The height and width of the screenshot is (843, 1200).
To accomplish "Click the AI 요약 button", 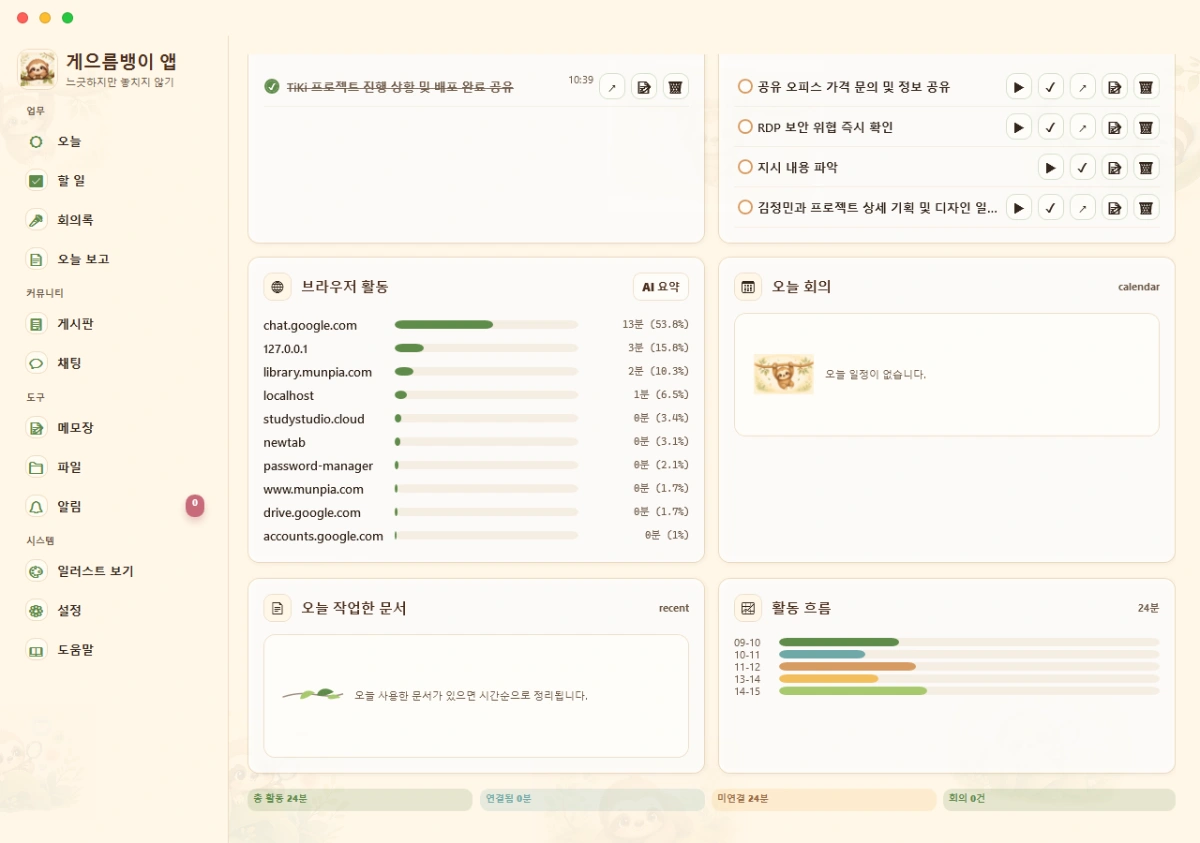I will 661,287.
